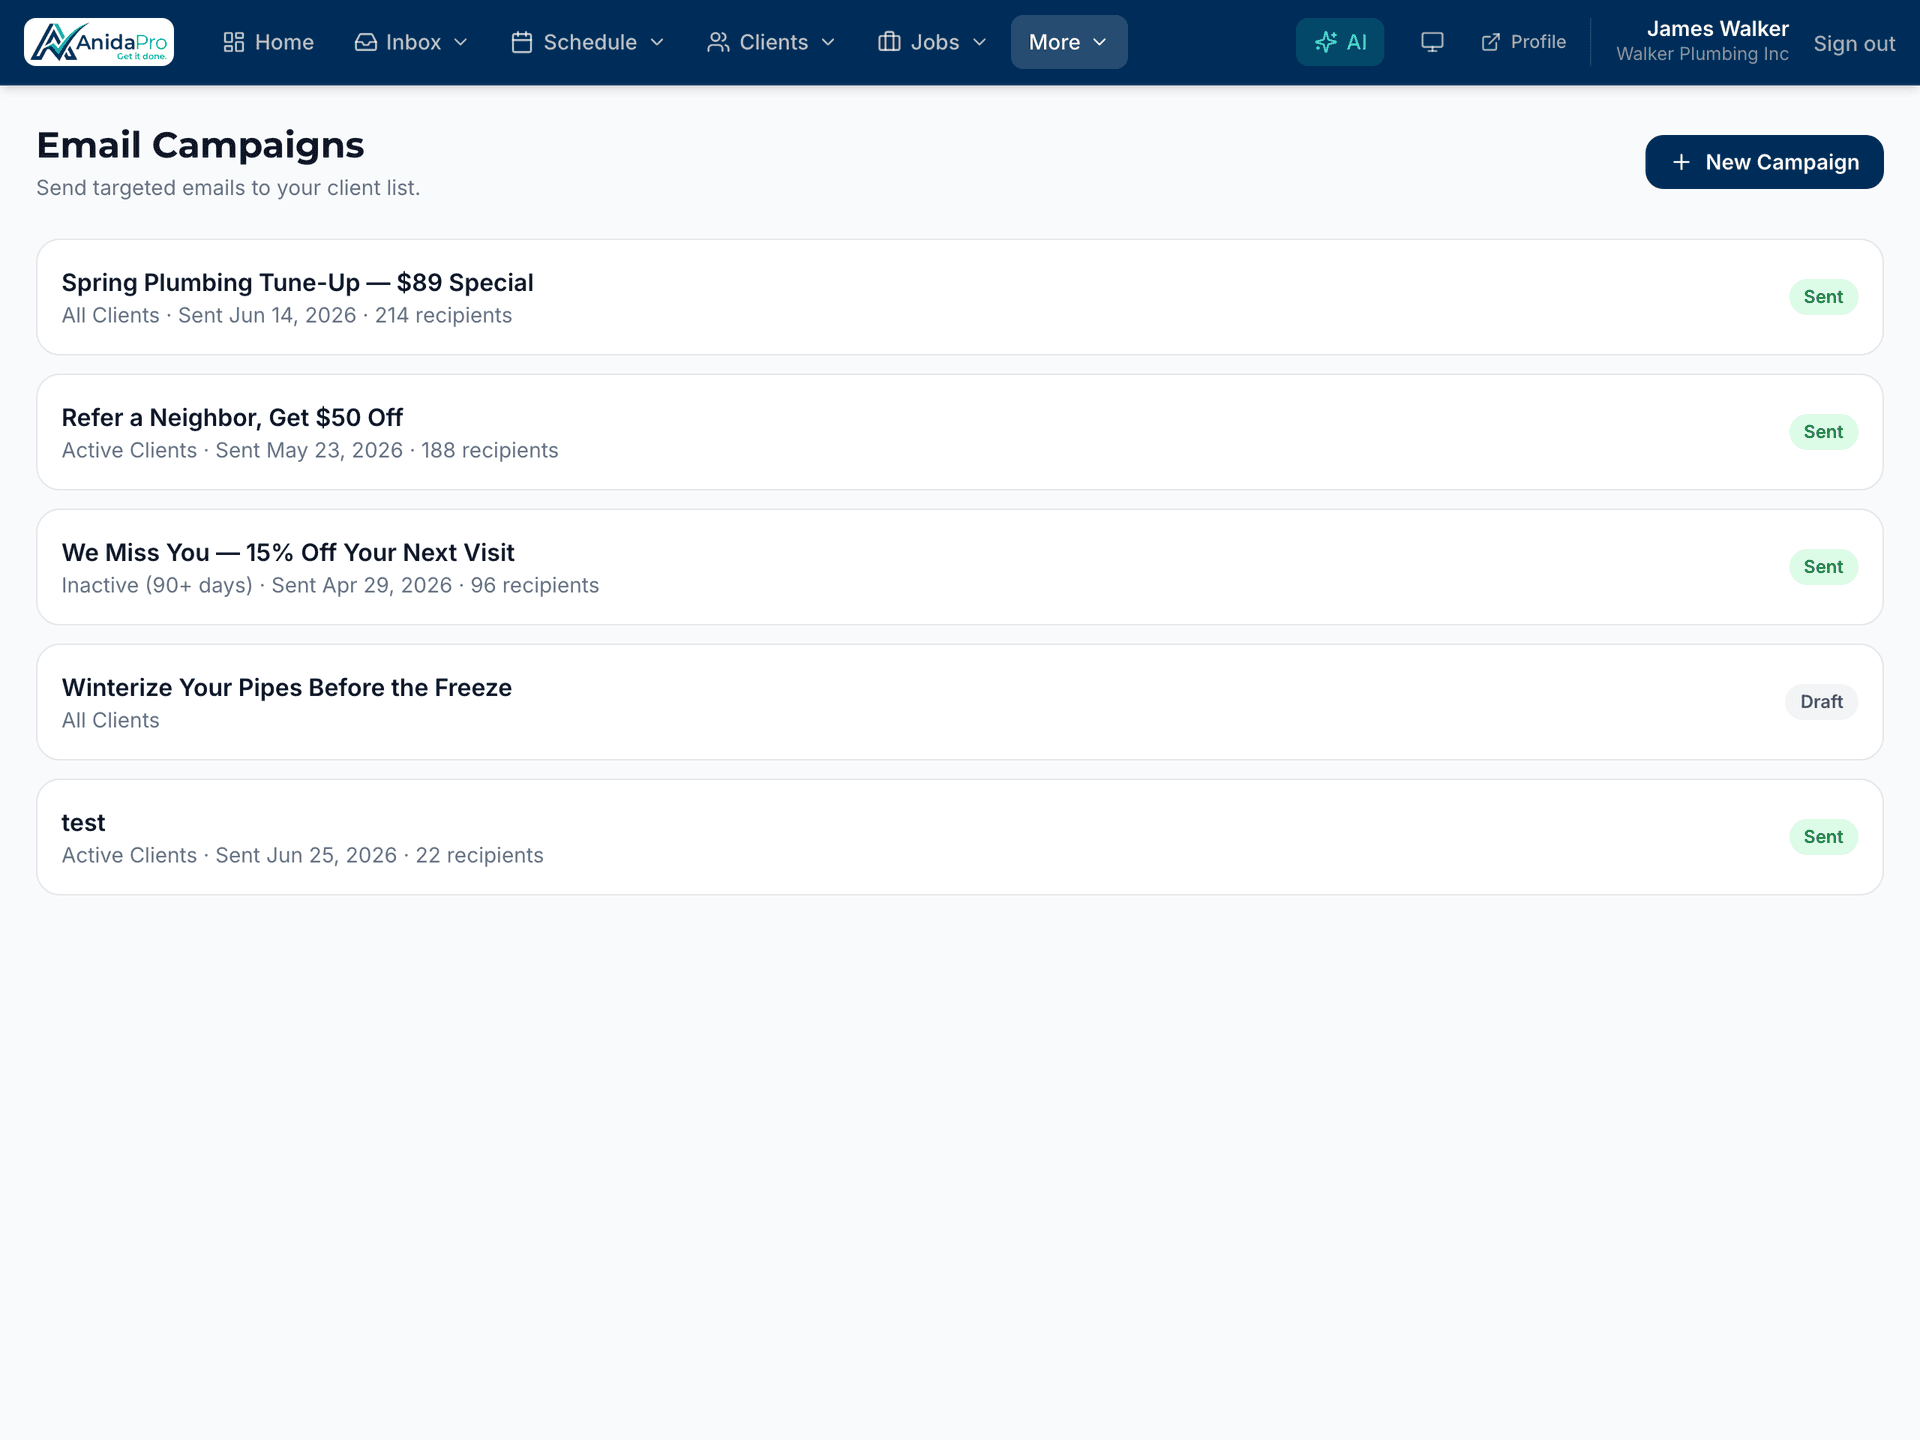Expand the Jobs dropdown chevron
The width and height of the screenshot is (1920, 1440).
coord(980,42)
